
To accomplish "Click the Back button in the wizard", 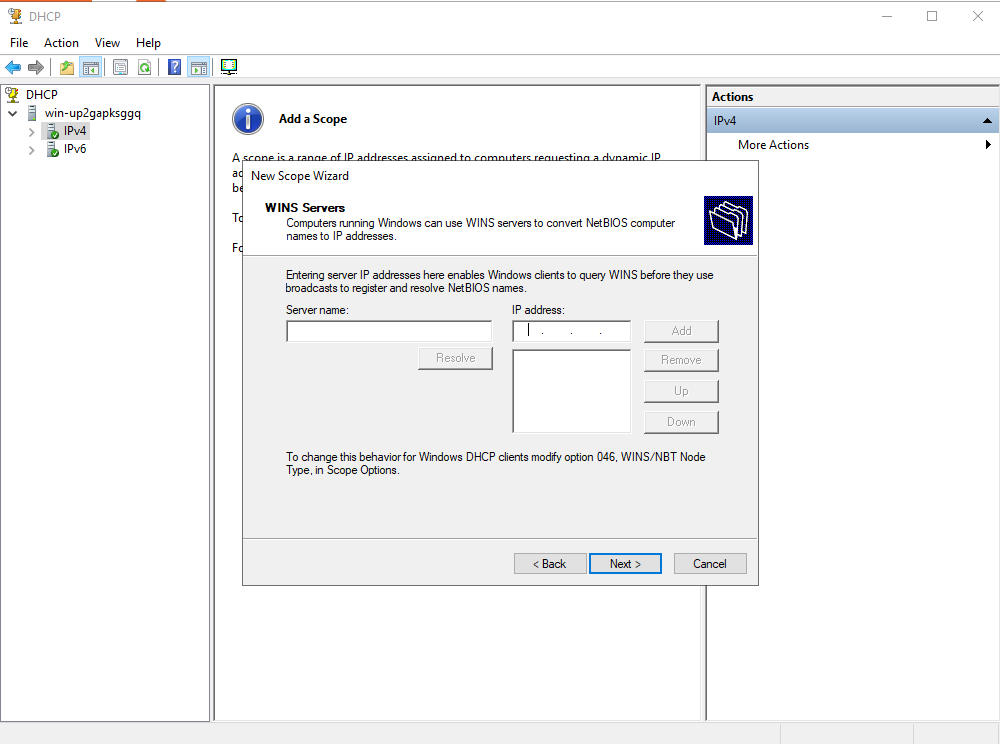I will click(x=550, y=564).
